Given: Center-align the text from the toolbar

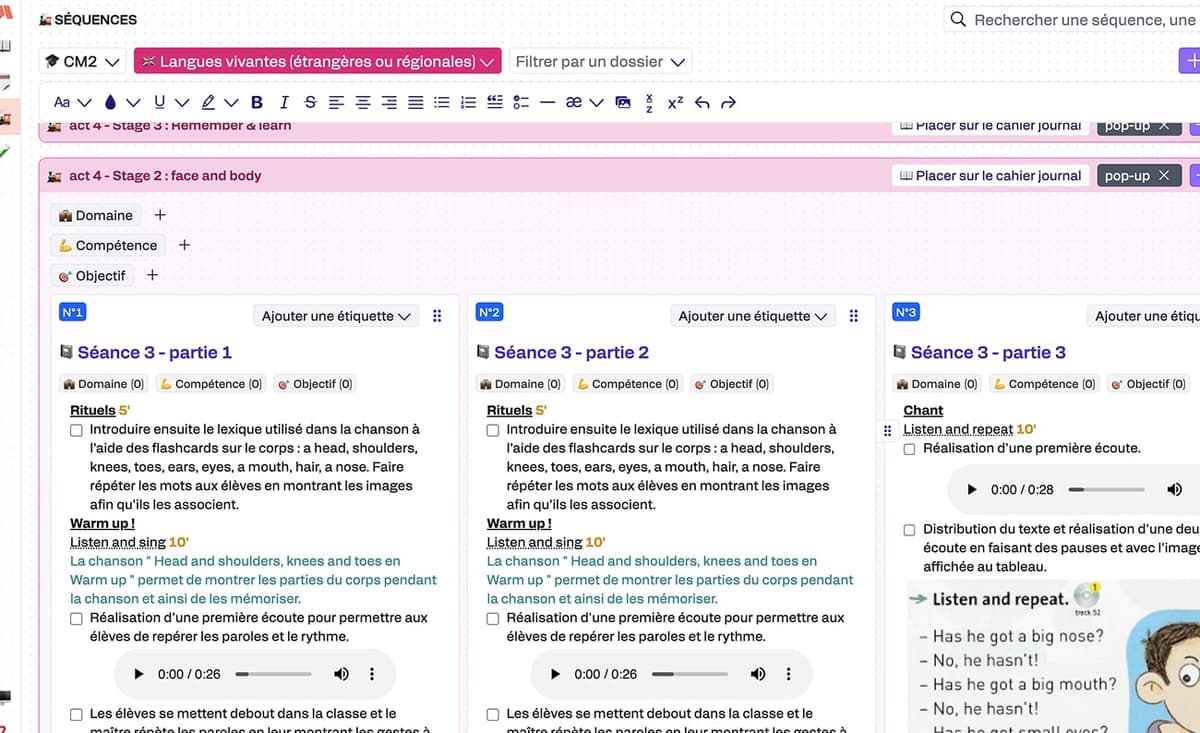Looking at the screenshot, I should coord(362,102).
